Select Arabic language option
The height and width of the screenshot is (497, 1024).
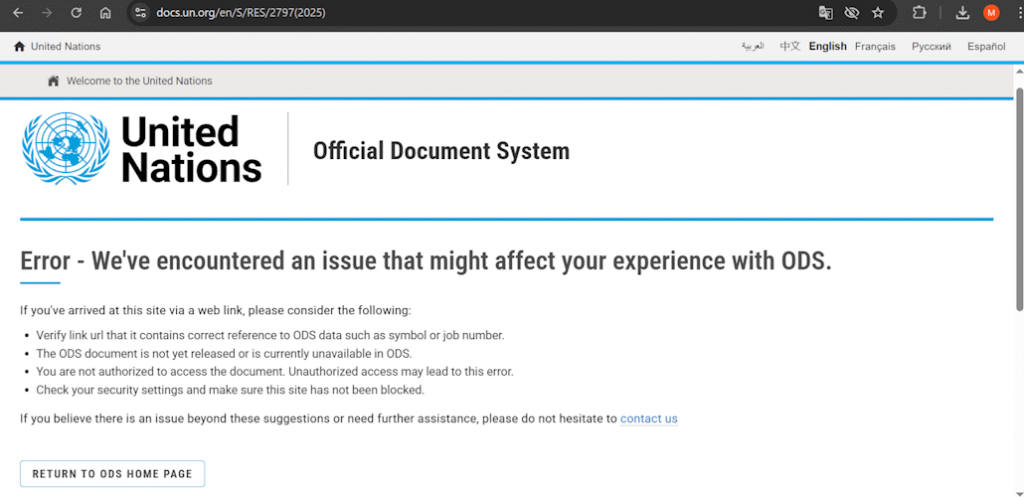[752, 46]
